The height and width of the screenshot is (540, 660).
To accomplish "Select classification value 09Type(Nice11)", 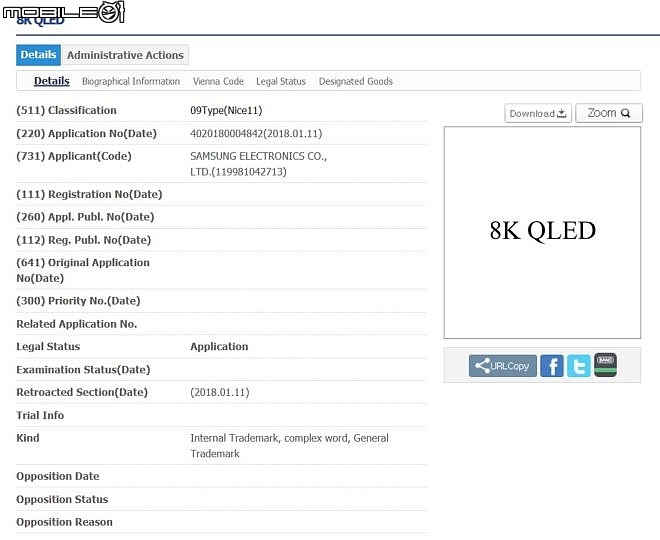I will 226,110.
